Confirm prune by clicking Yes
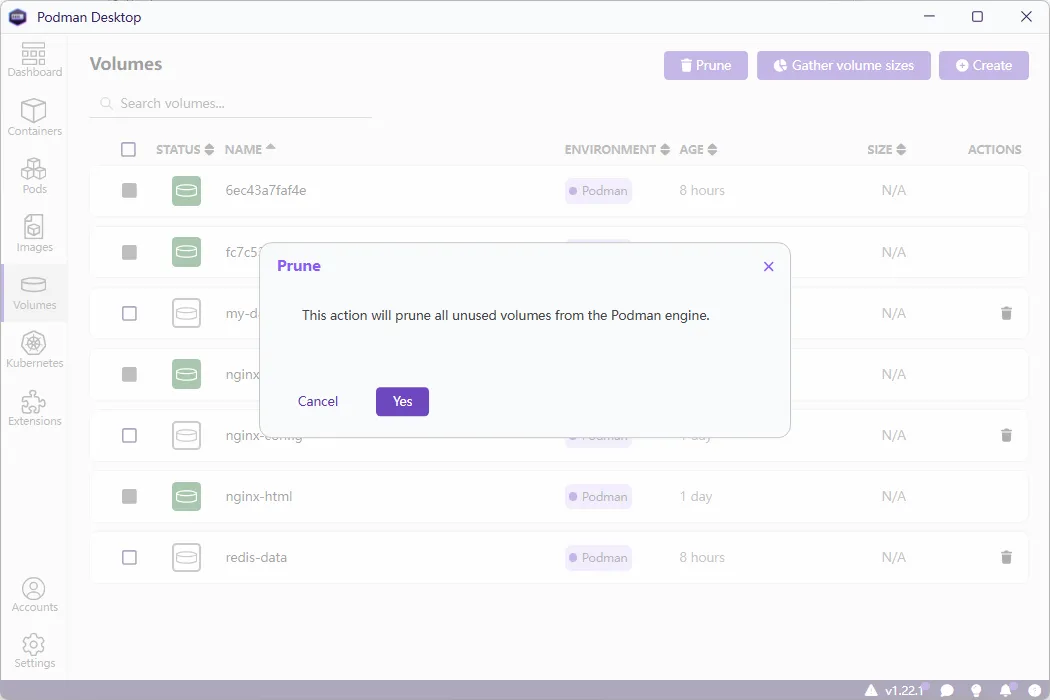Viewport: 1050px width, 700px height. coord(402,401)
